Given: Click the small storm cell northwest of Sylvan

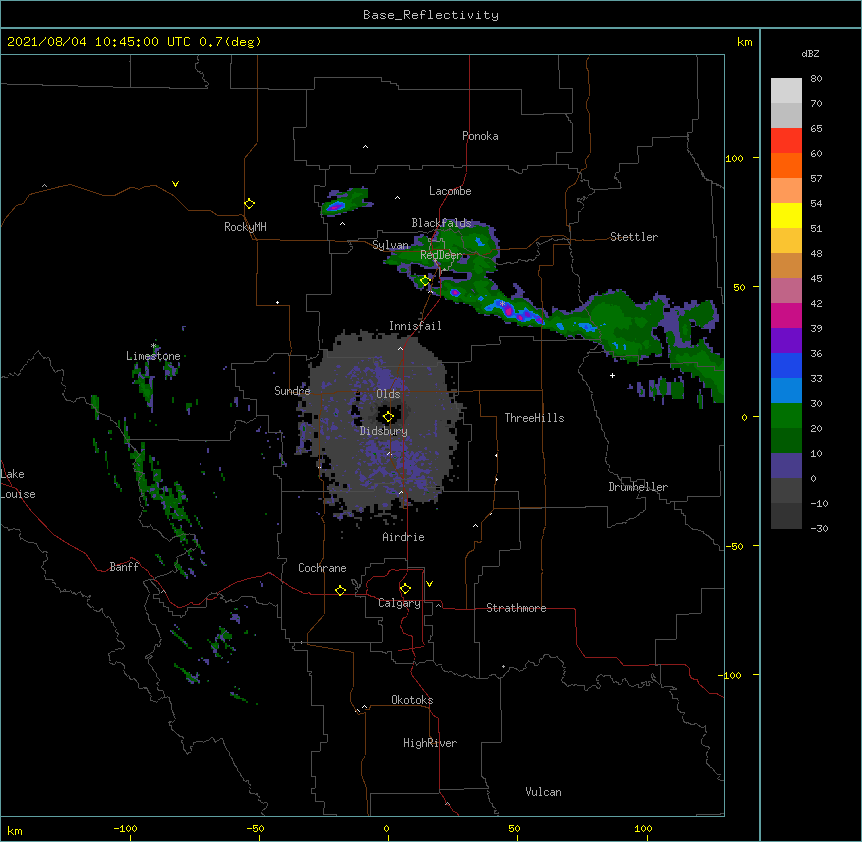Looking at the screenshot, I should coord(345,202).
